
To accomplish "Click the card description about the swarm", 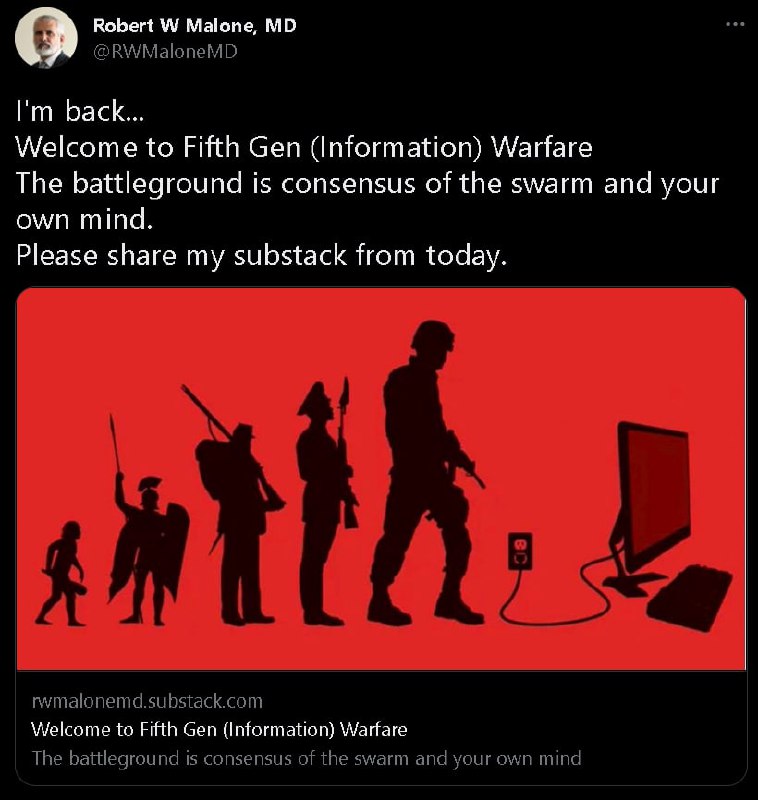I will [x=306, y=758].
